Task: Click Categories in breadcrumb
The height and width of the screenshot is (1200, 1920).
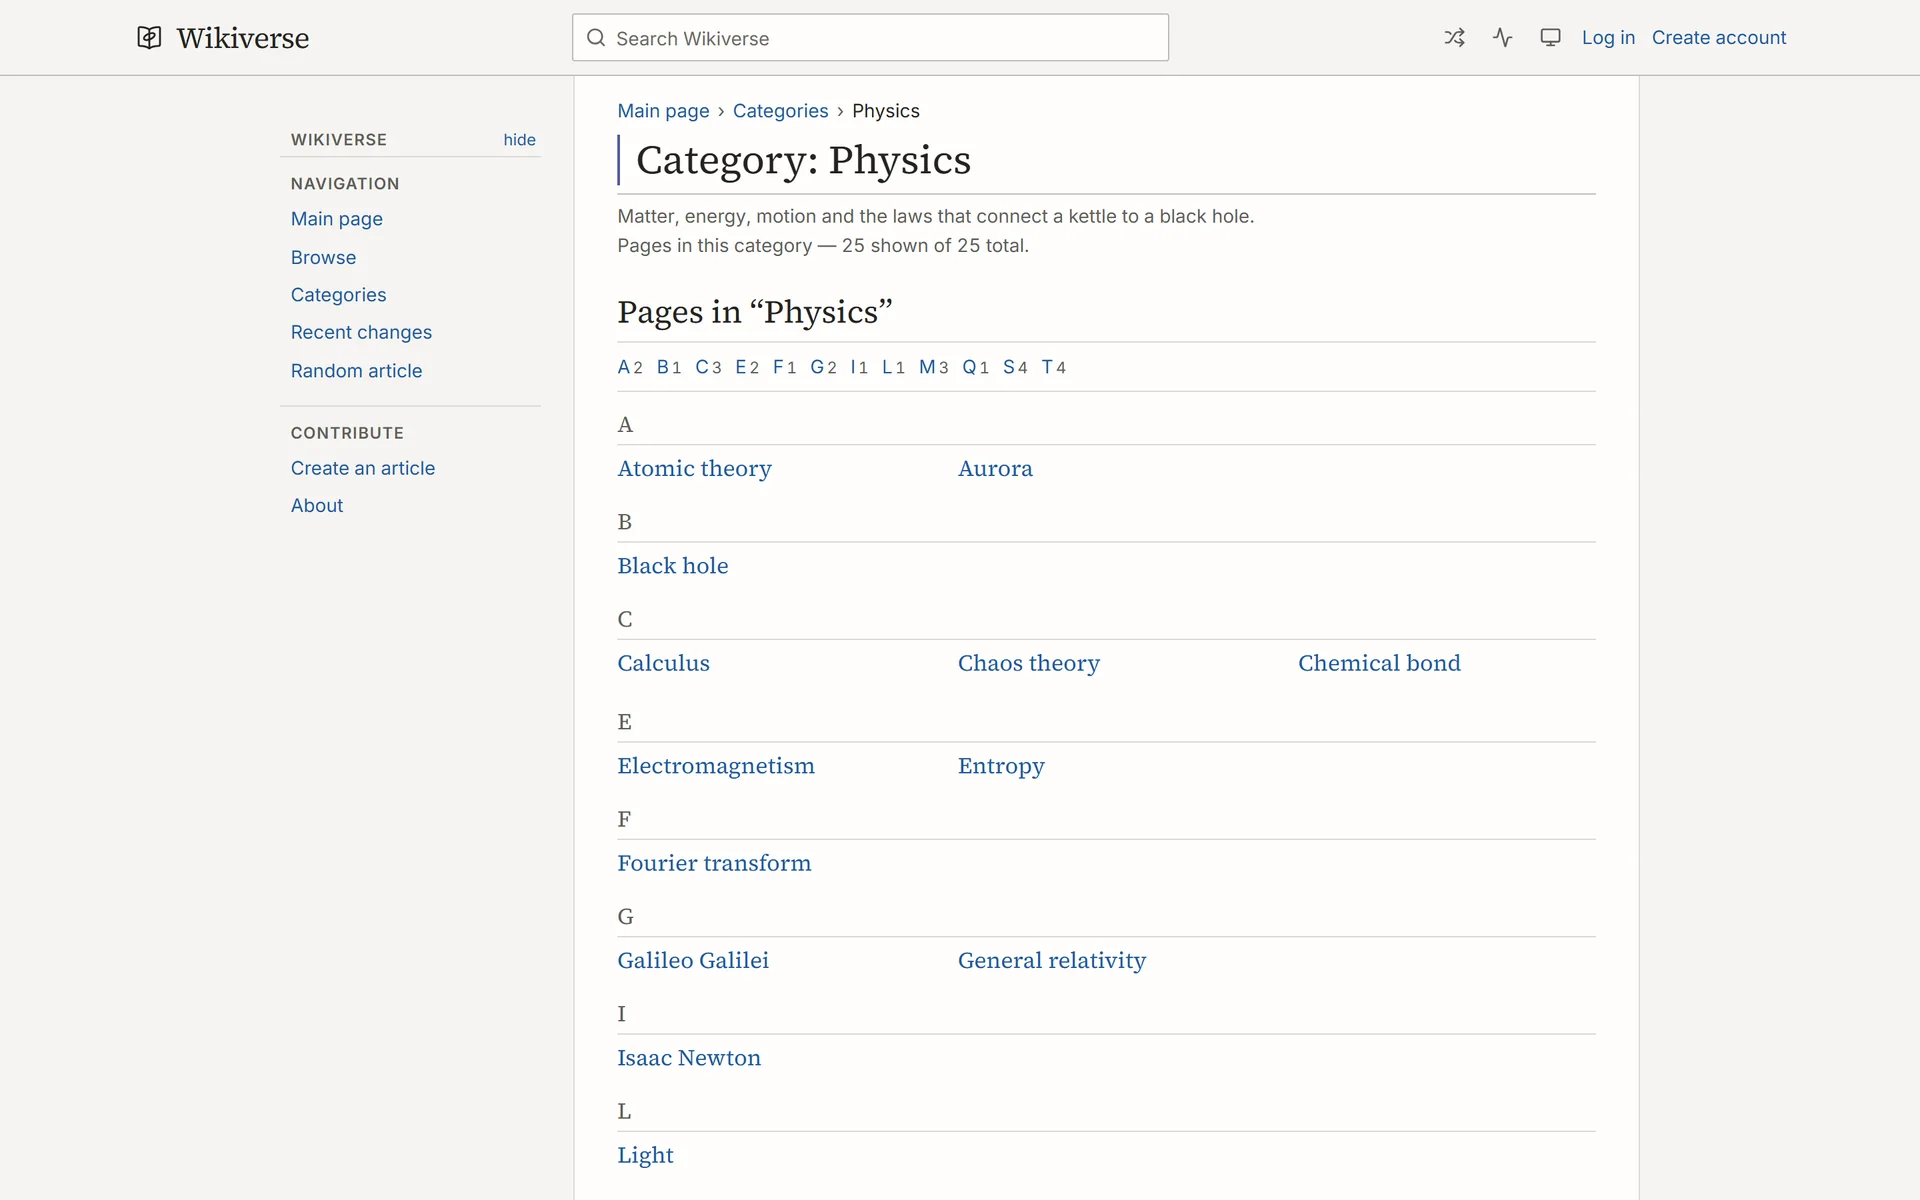Action: (x=780, y=111)
